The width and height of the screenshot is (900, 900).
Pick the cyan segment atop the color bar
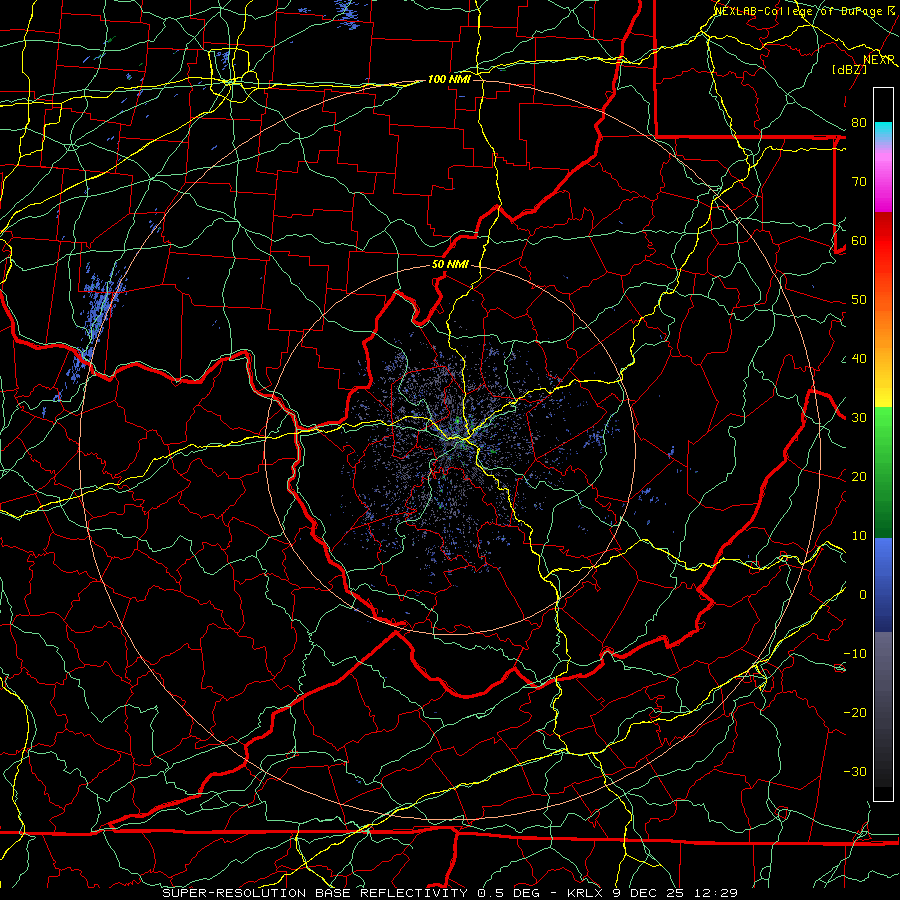[x=883, y=132]
